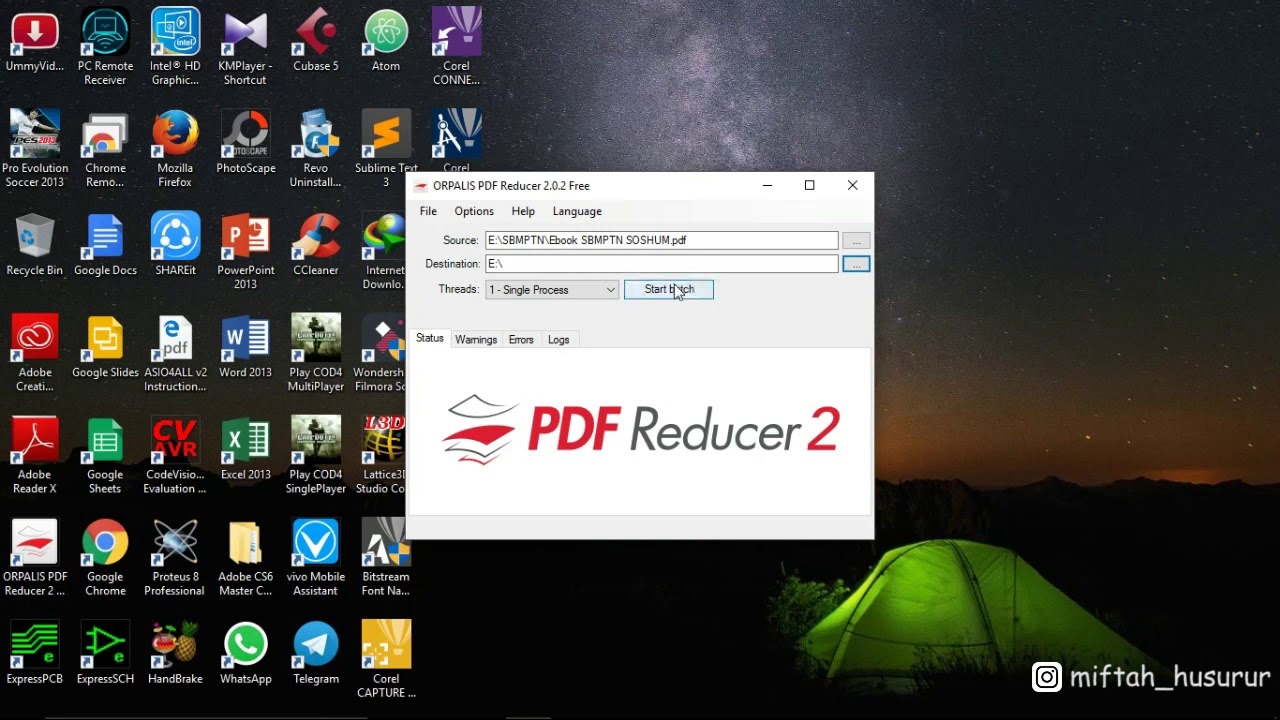Open Corel CONNECT desktop icon

coord(456,46)
